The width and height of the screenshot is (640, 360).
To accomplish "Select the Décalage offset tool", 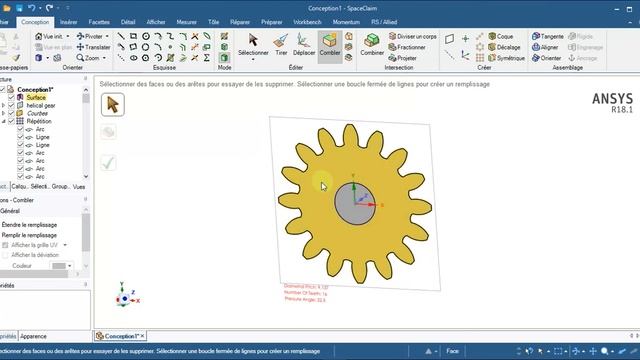I will [x=504, y=47].
